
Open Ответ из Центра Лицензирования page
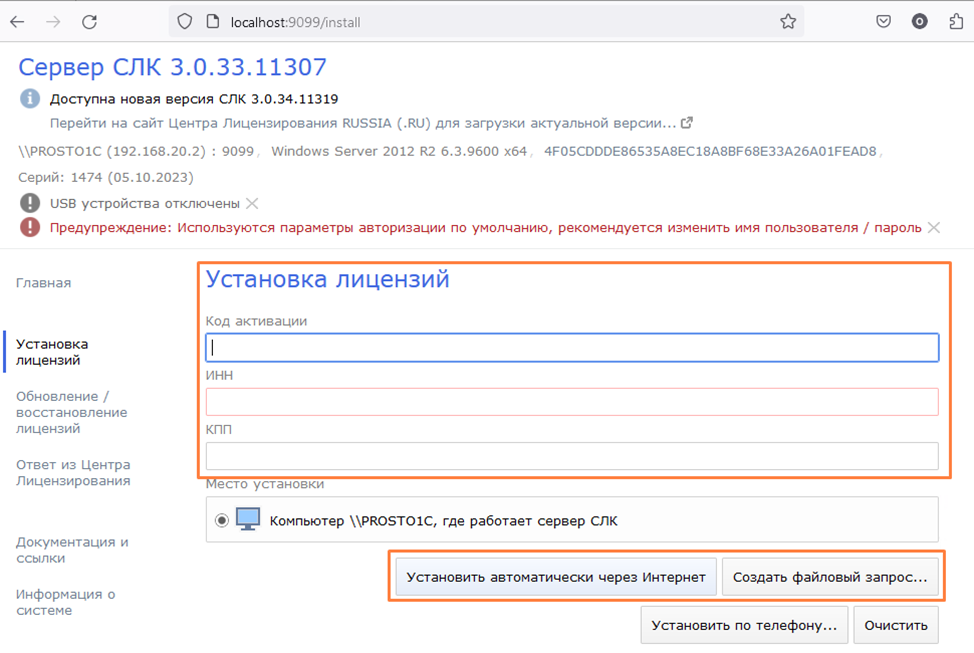[73, 472]
